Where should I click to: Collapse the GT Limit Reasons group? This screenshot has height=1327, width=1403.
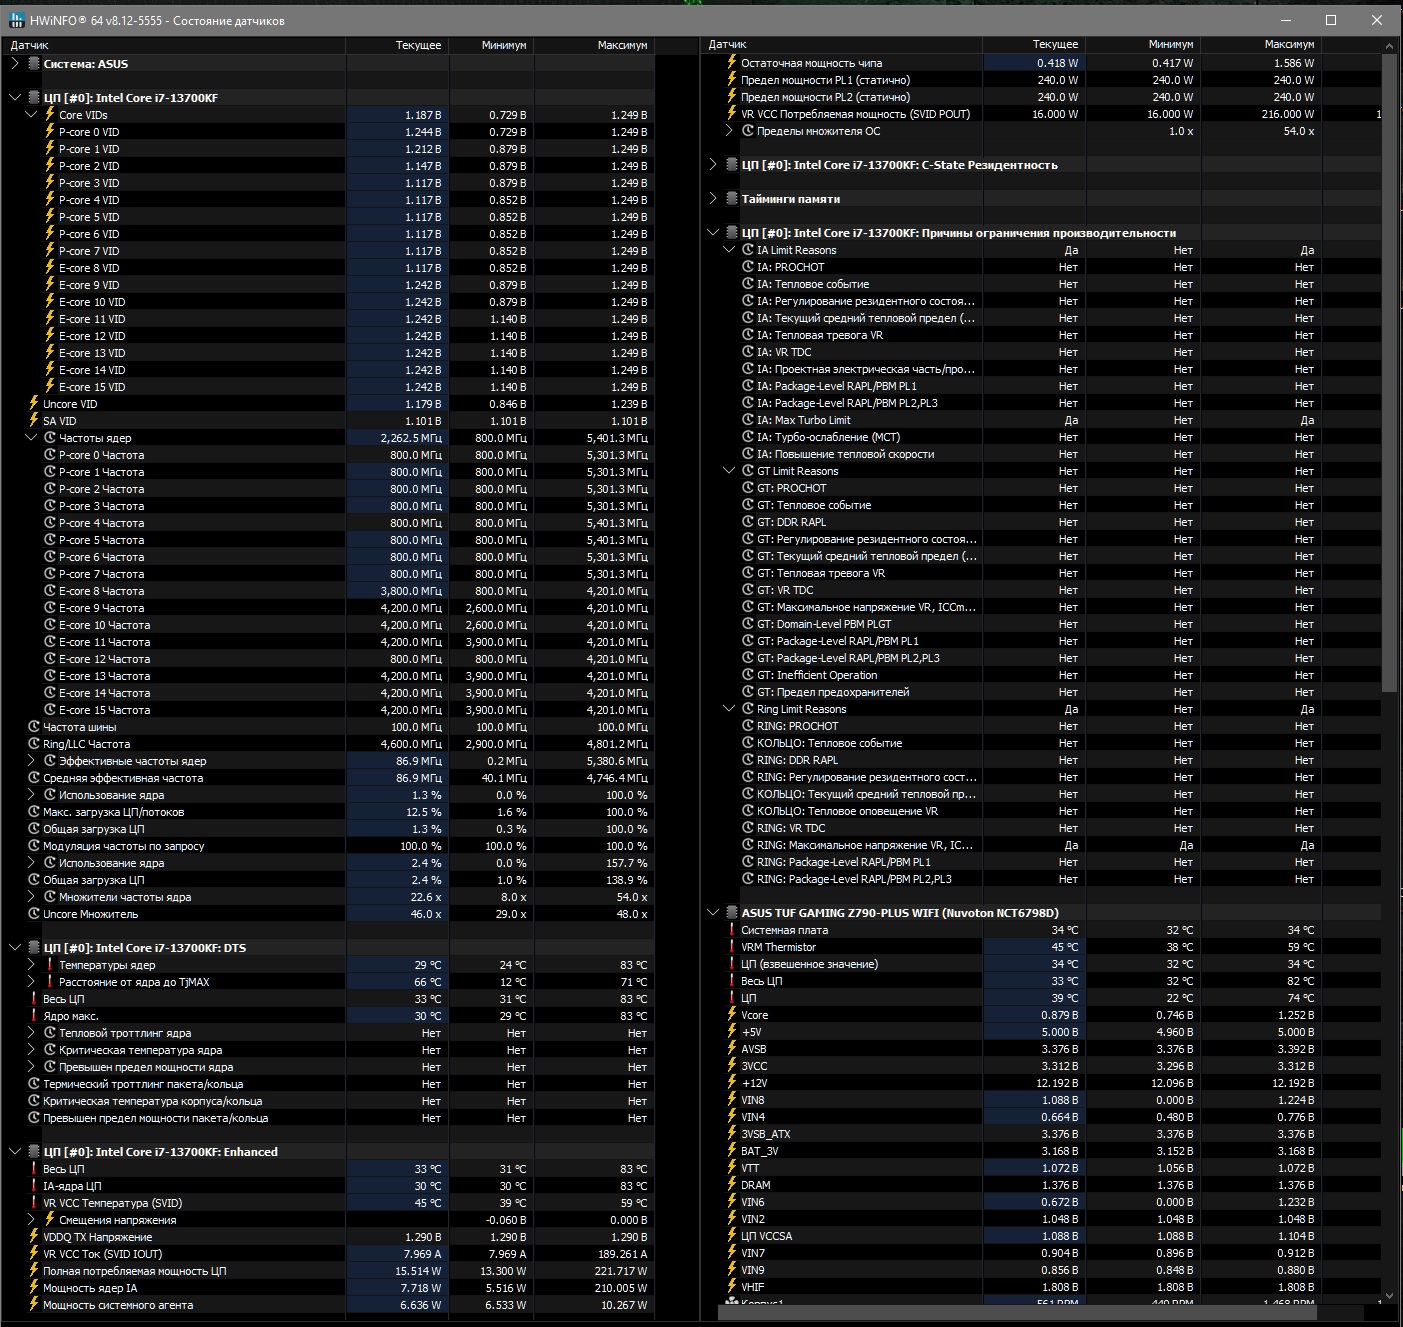pos(729,471)
